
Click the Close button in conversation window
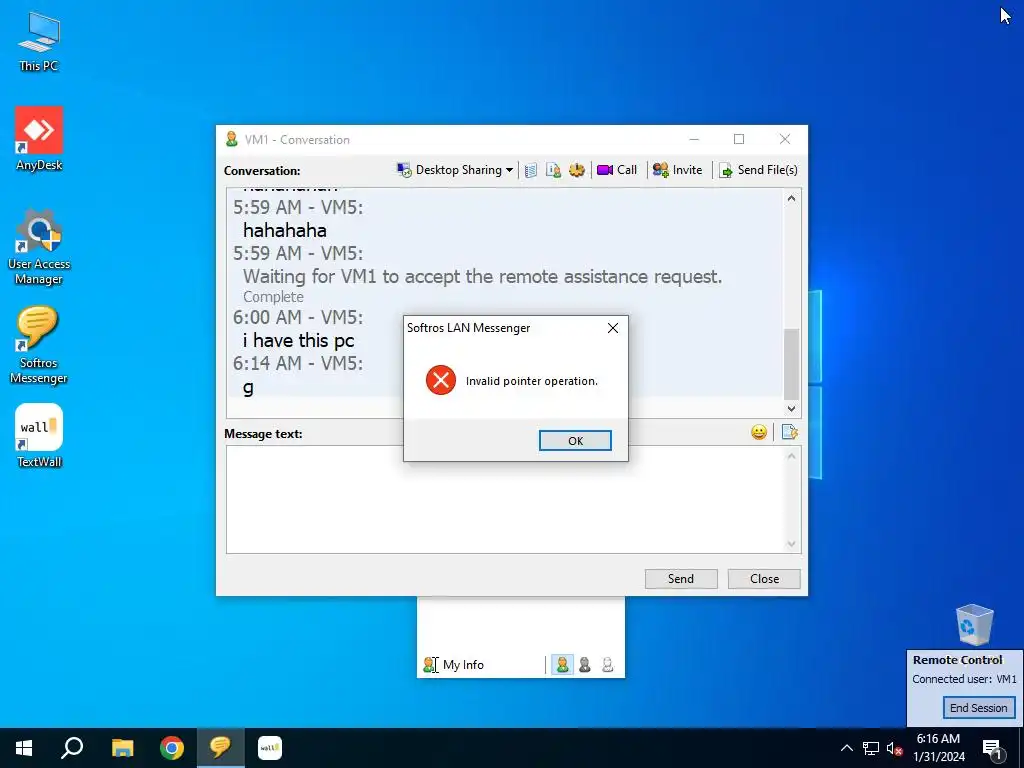coord(764,579)
